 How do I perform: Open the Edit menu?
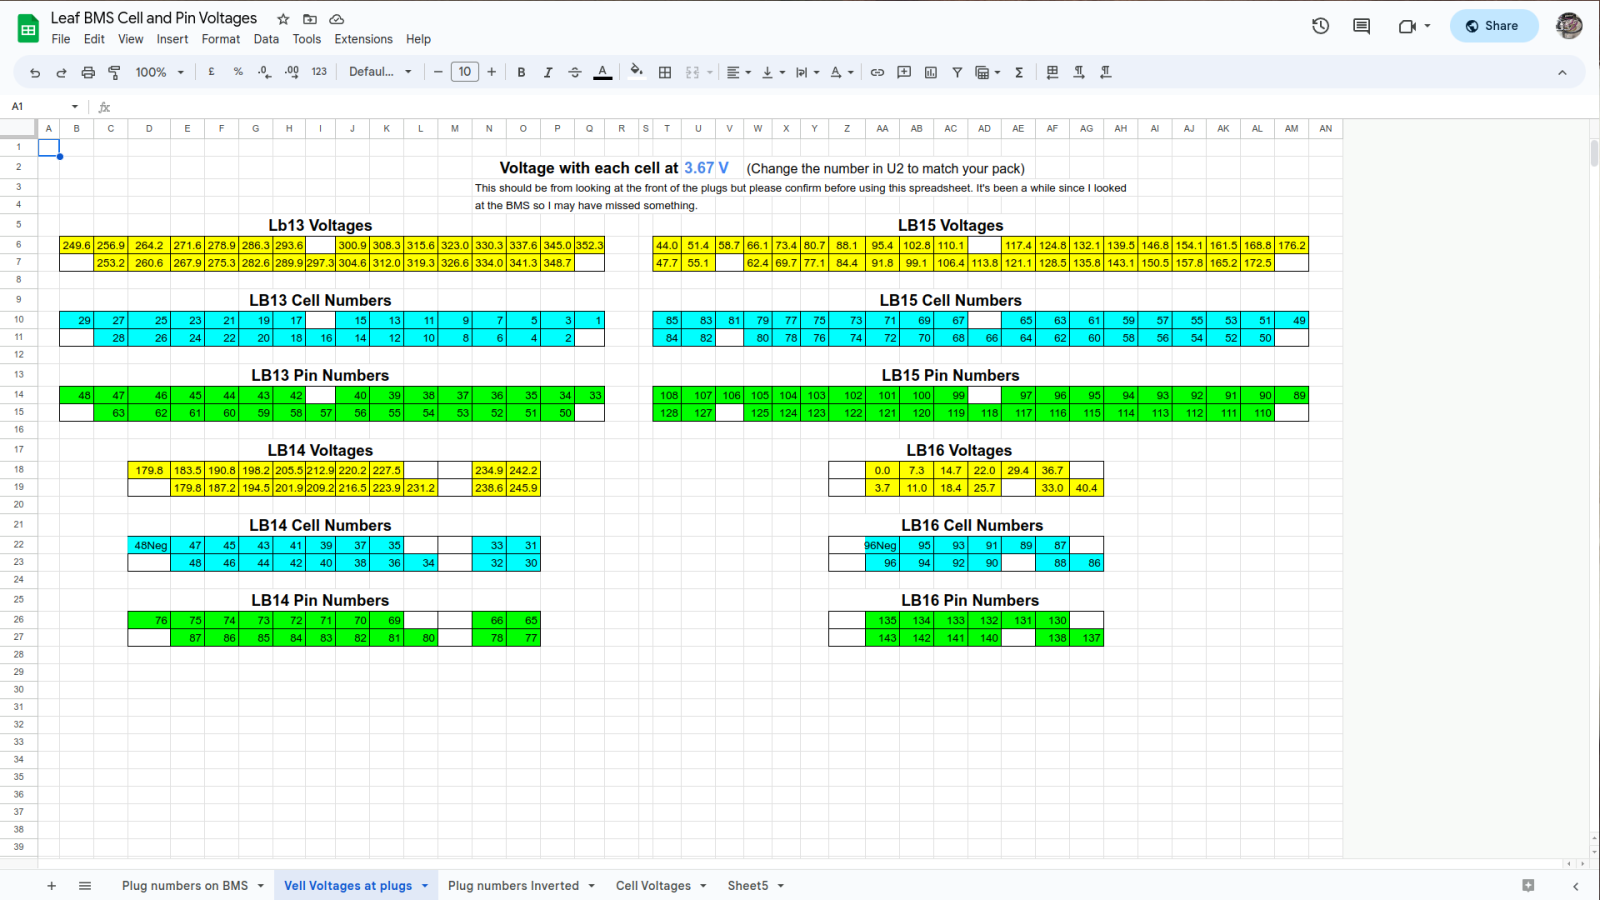click(94, 39)
